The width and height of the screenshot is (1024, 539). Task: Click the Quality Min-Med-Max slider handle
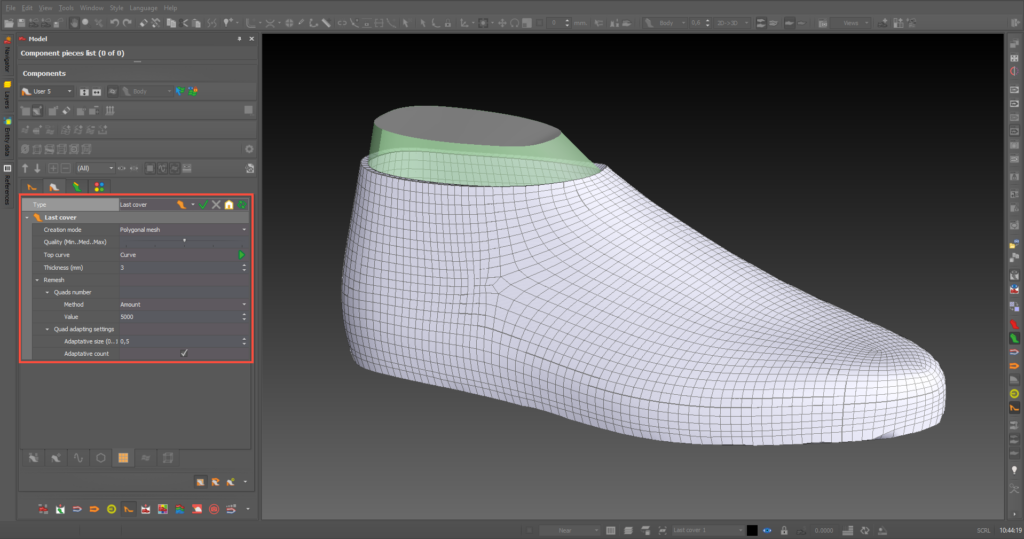pyautogui.click(x=184, y=241)
